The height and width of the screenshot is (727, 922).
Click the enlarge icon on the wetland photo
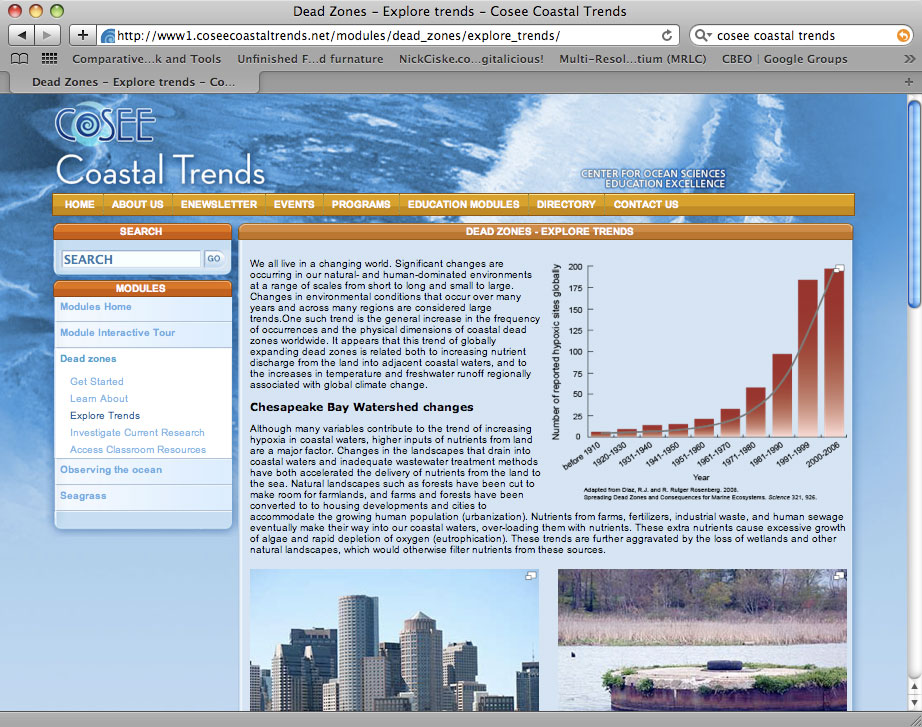click(x=840, y=575)
